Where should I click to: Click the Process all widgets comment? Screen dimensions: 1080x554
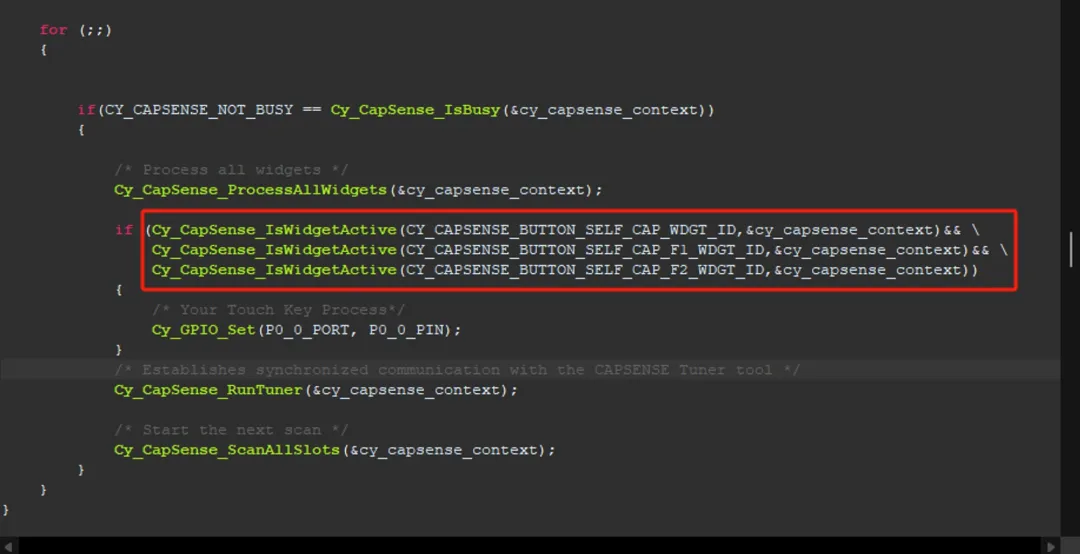tap(231, 170)
